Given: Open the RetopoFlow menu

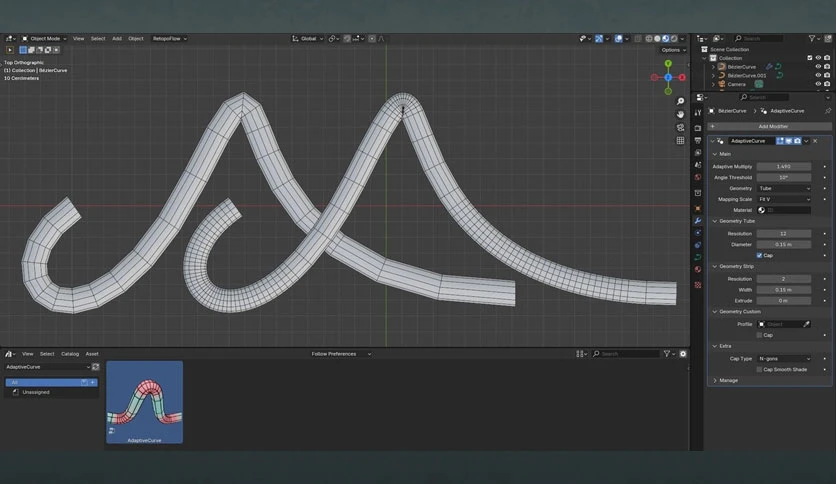Looking at the screenshot, I should [169, 38].
